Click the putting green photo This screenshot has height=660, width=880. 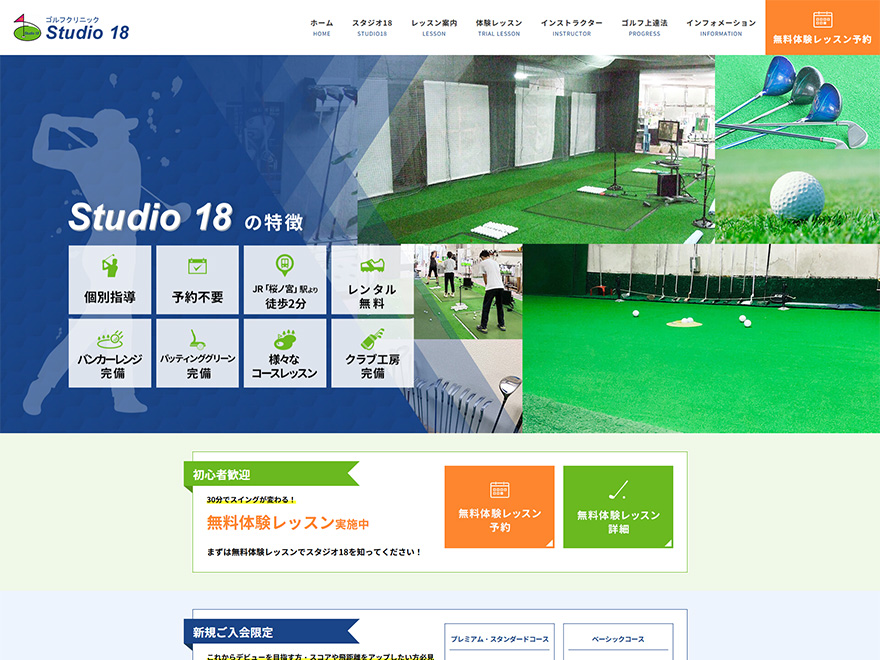(701, 338)
